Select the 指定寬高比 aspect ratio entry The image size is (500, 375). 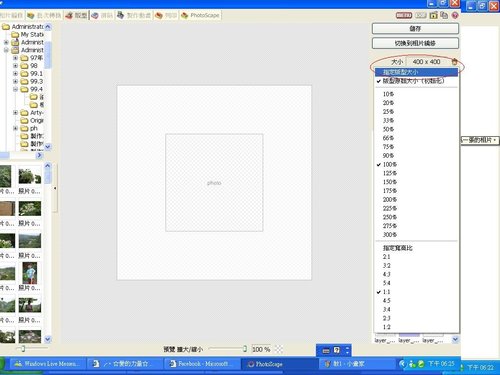(x=416, y=248)
